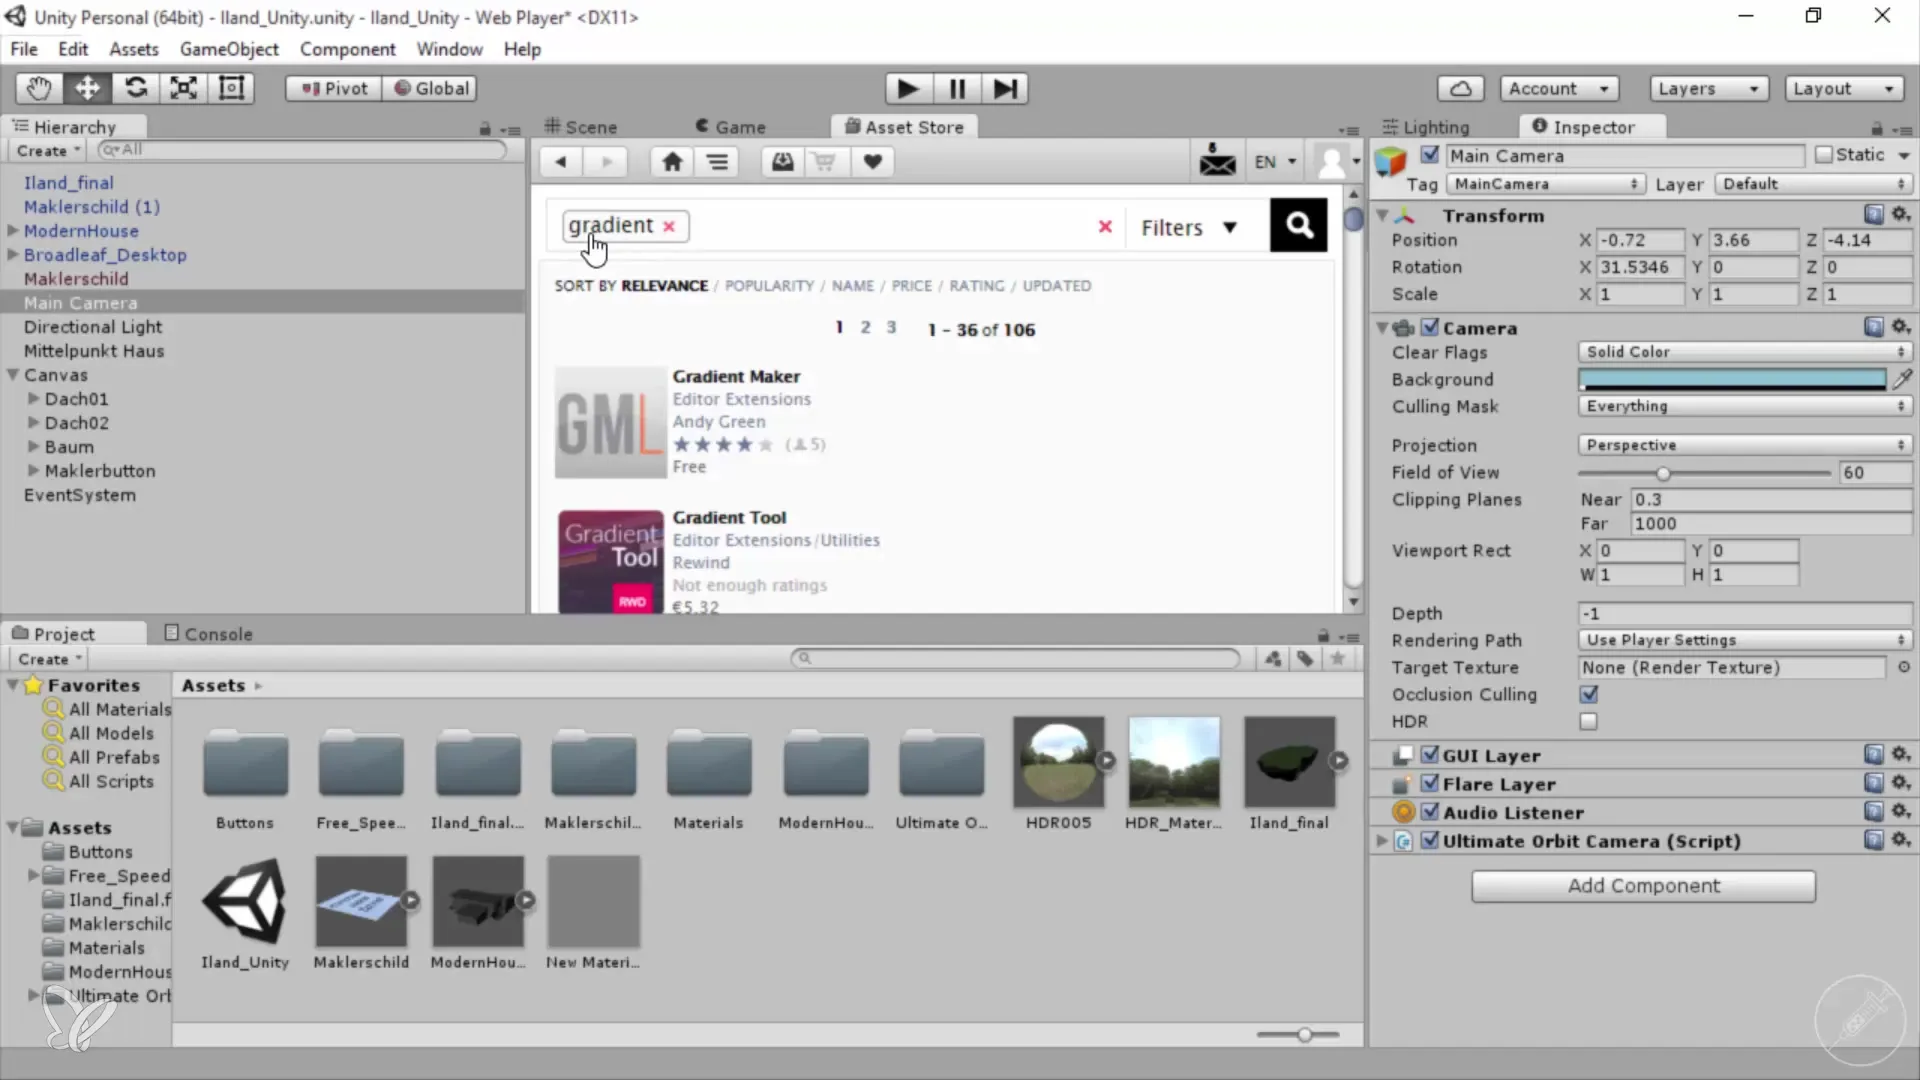Screen dimensions: 1920x1080
Task: Collapse Canvas in Hierarchy
Action: 13,374
